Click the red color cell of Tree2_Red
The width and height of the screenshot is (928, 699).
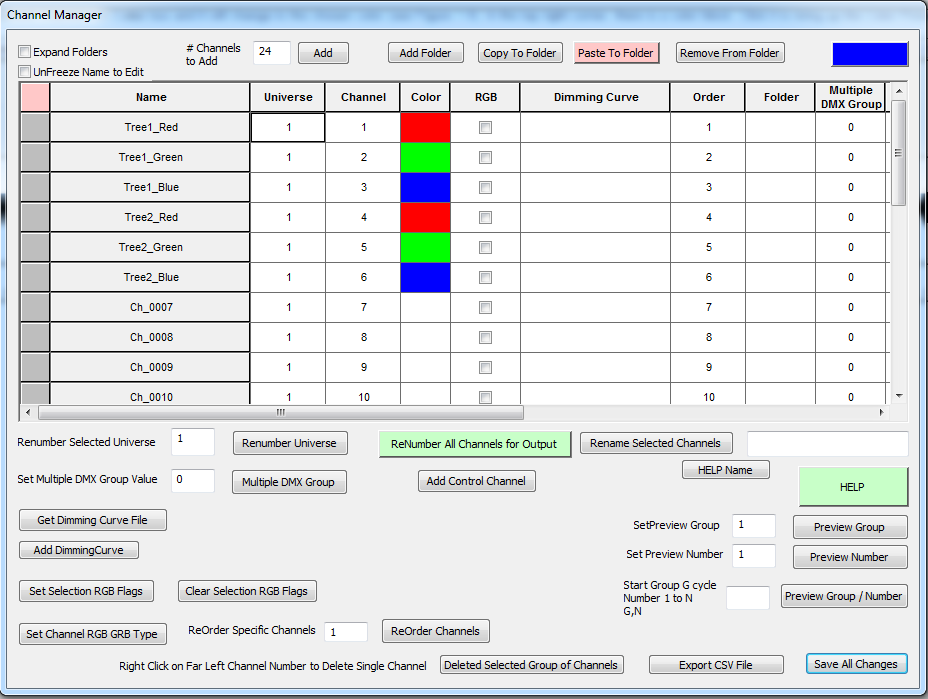tap(426, 217)
